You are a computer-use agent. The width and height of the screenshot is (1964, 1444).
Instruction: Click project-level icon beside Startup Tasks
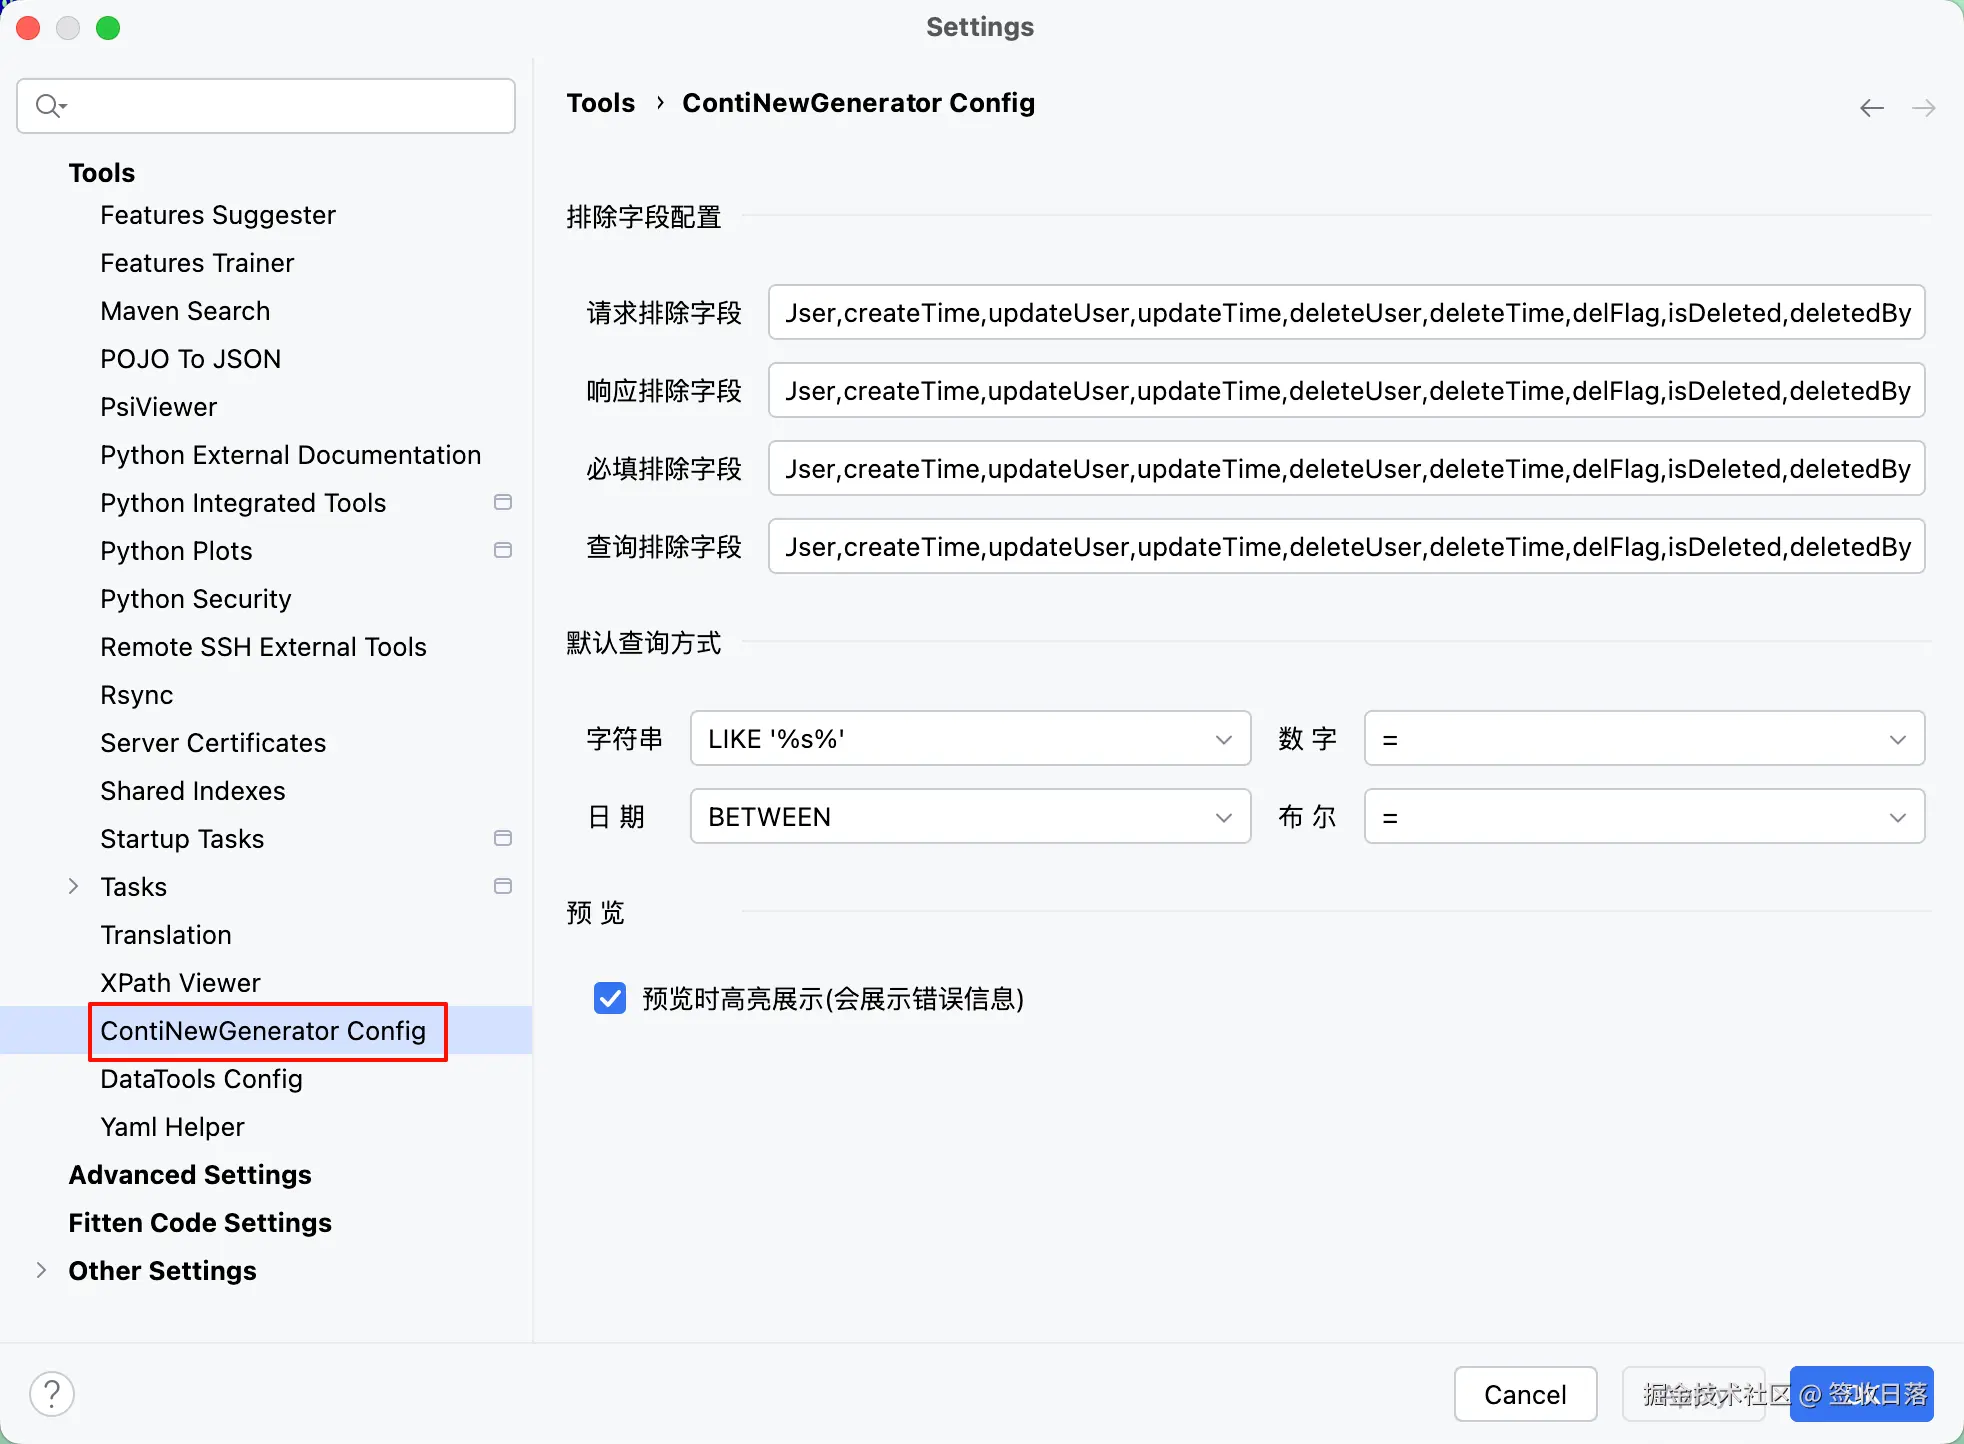pos(503,838)
